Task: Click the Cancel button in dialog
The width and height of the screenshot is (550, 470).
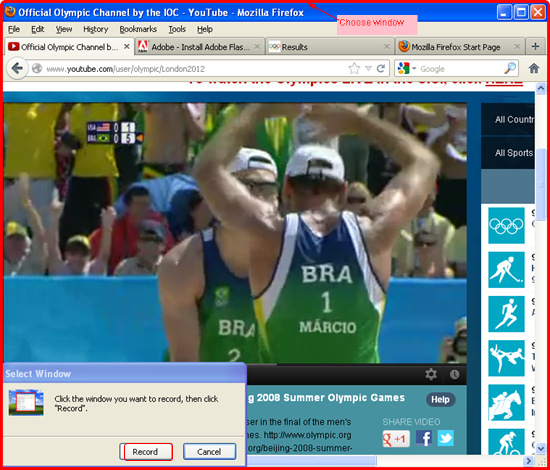Action: click(209, 452)
